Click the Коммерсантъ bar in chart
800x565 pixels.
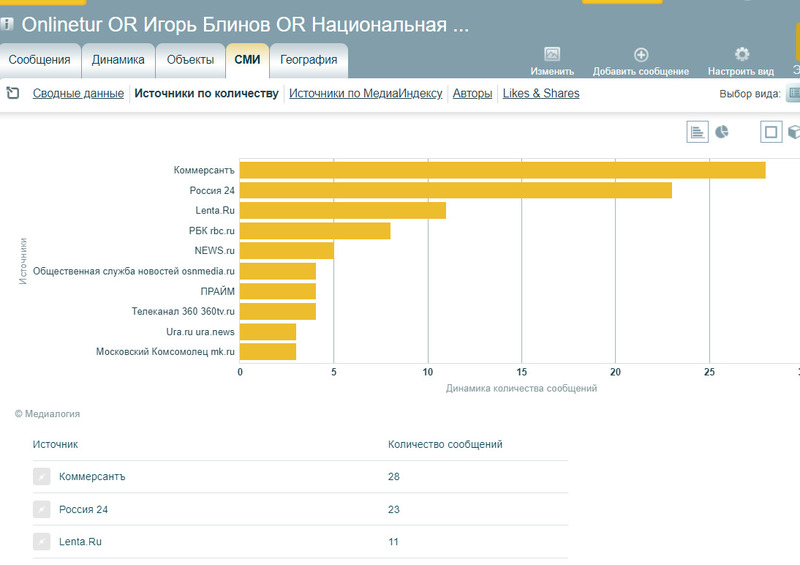(503, 170)
